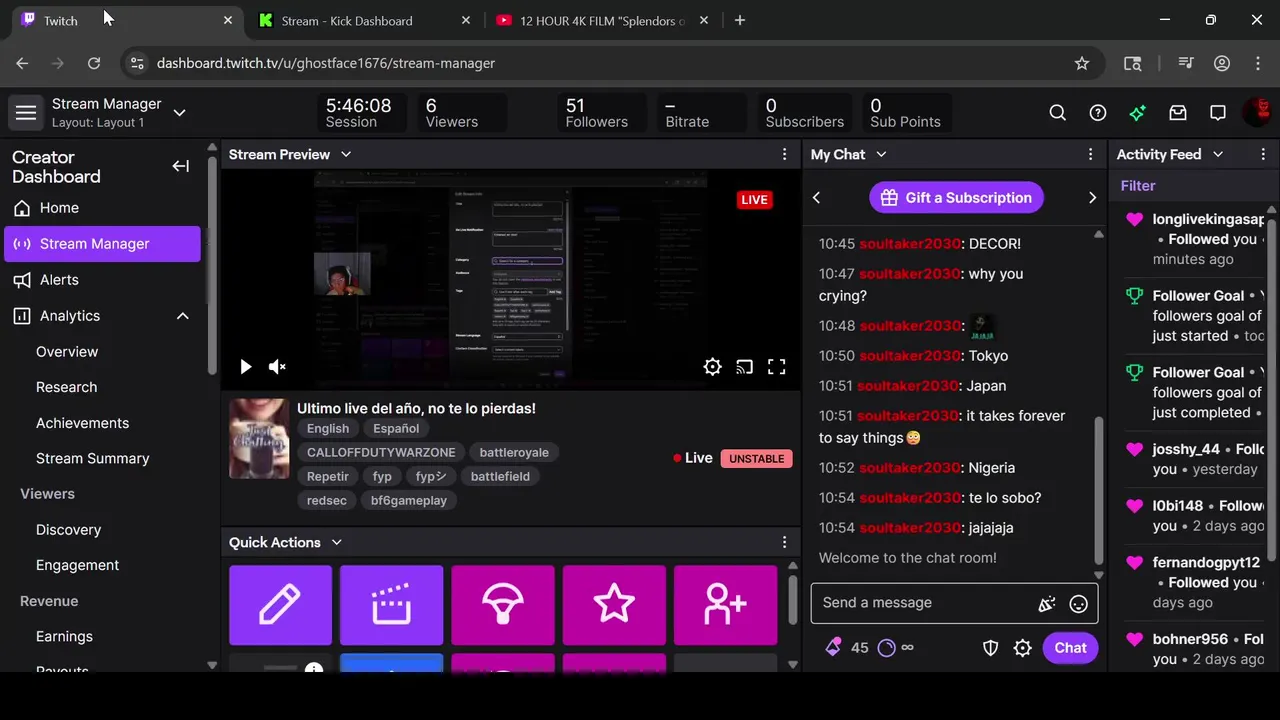The image size is (1280, 720).
Task: Open Quick Actions panel options menu
Action: click(x=785, y=542)
